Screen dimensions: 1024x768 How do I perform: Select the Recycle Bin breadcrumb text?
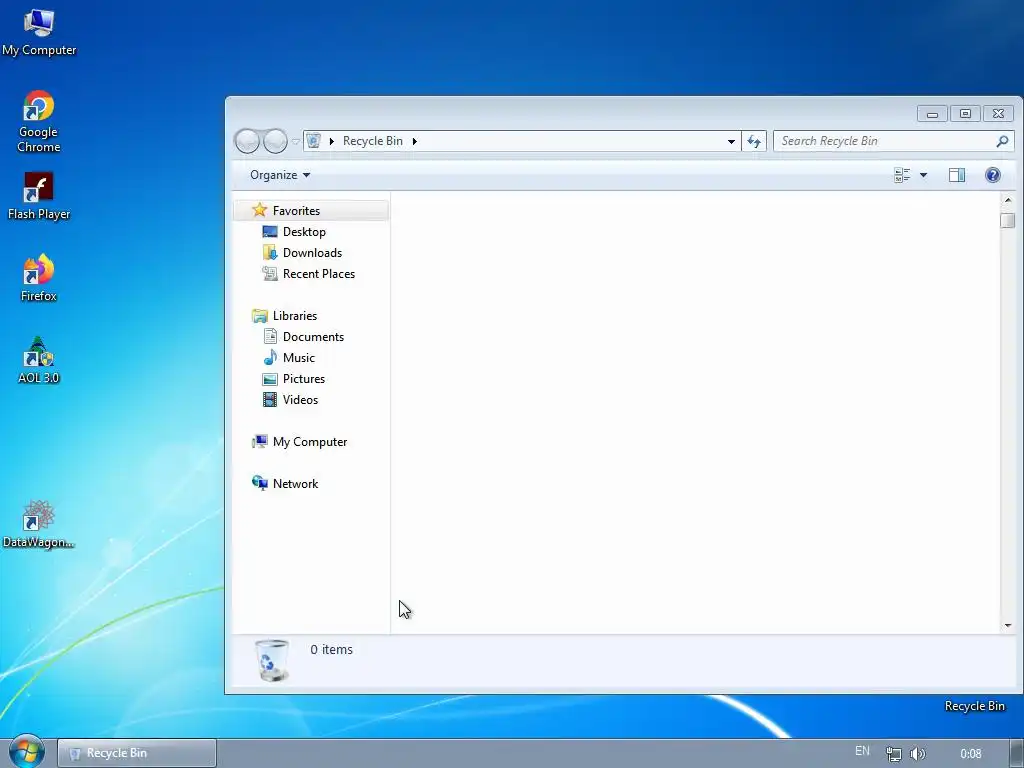point(373,141)
